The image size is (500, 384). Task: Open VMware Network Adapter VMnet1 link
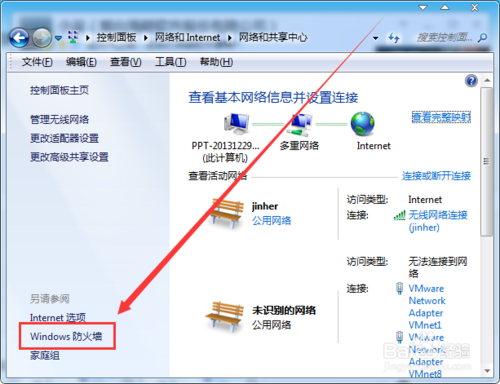[x=427, y=307]
